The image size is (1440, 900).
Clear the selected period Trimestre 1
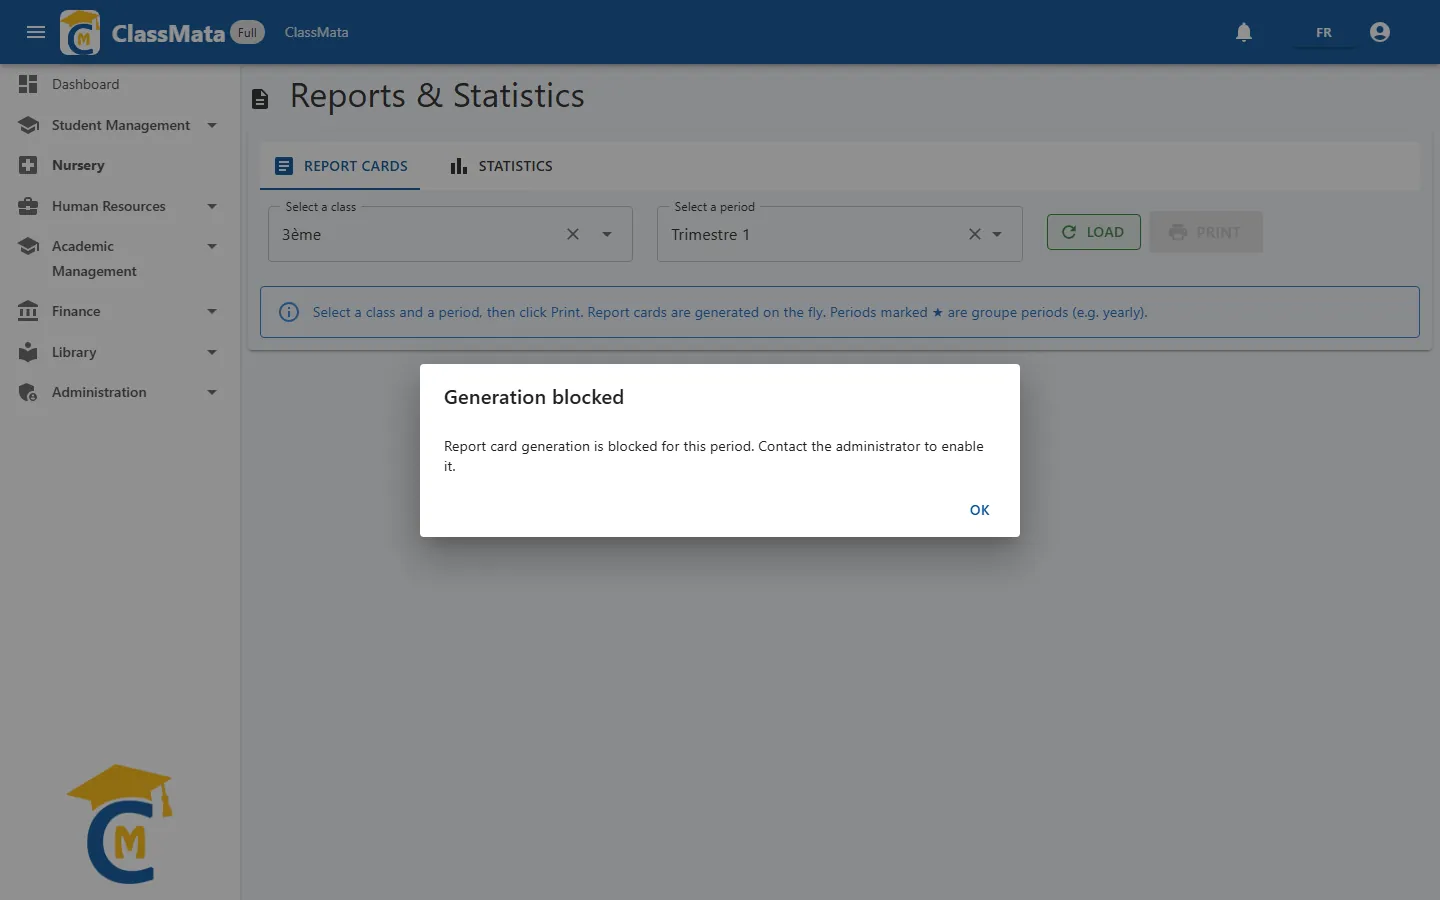pos(974,234)
